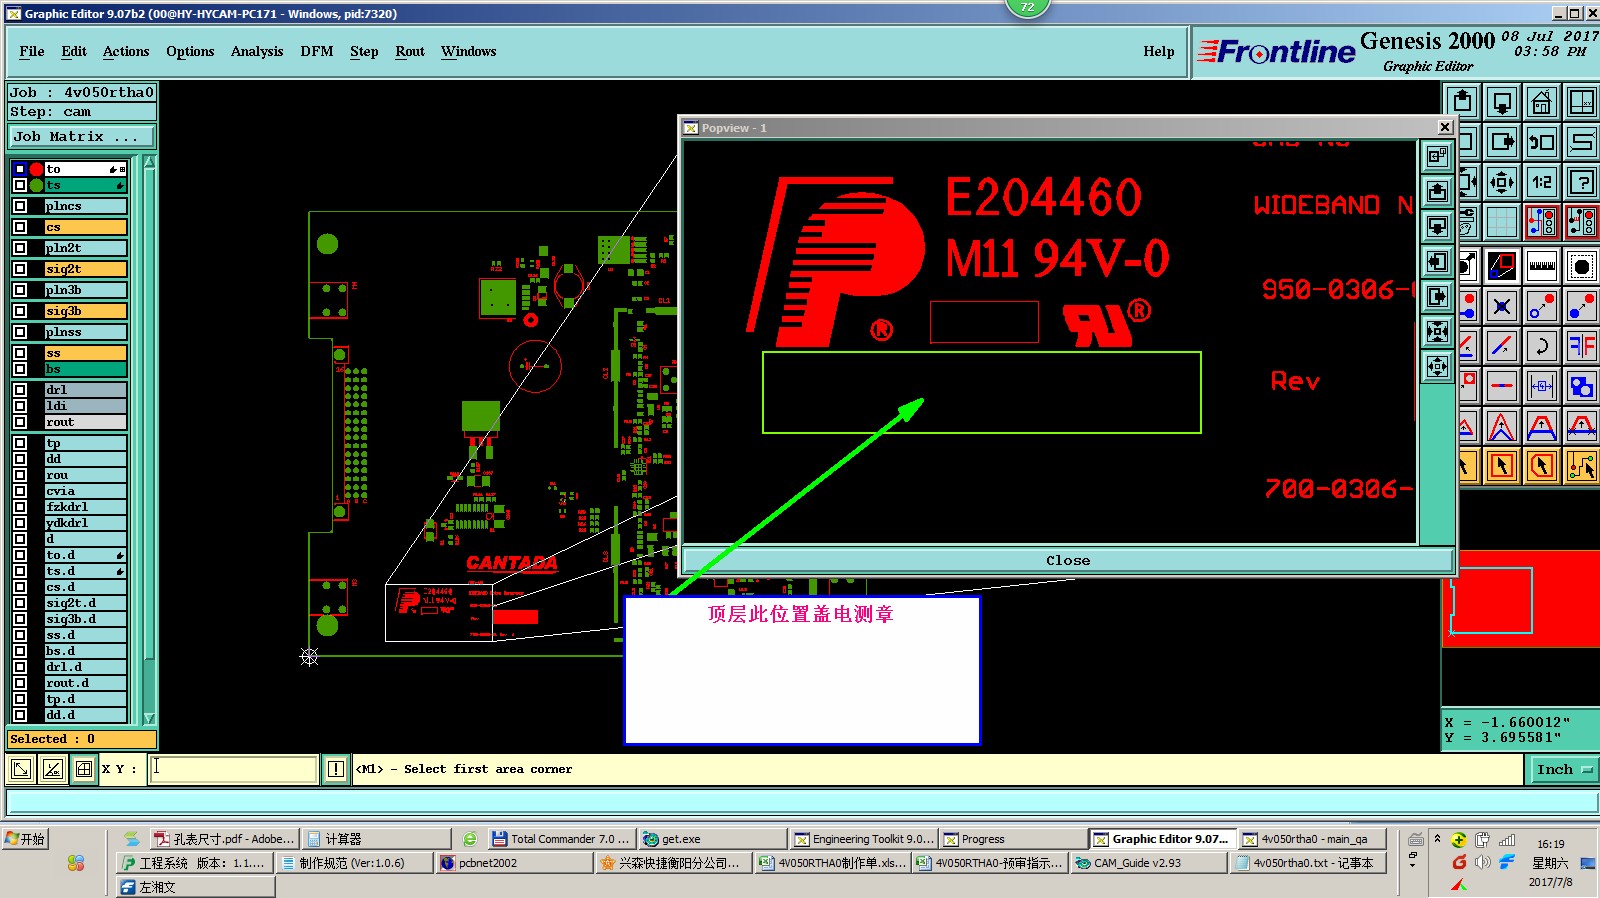This screenshot has width=1600, height=898.
Task: Click the polygon selection arrow icon
Action: [1541, 466]
